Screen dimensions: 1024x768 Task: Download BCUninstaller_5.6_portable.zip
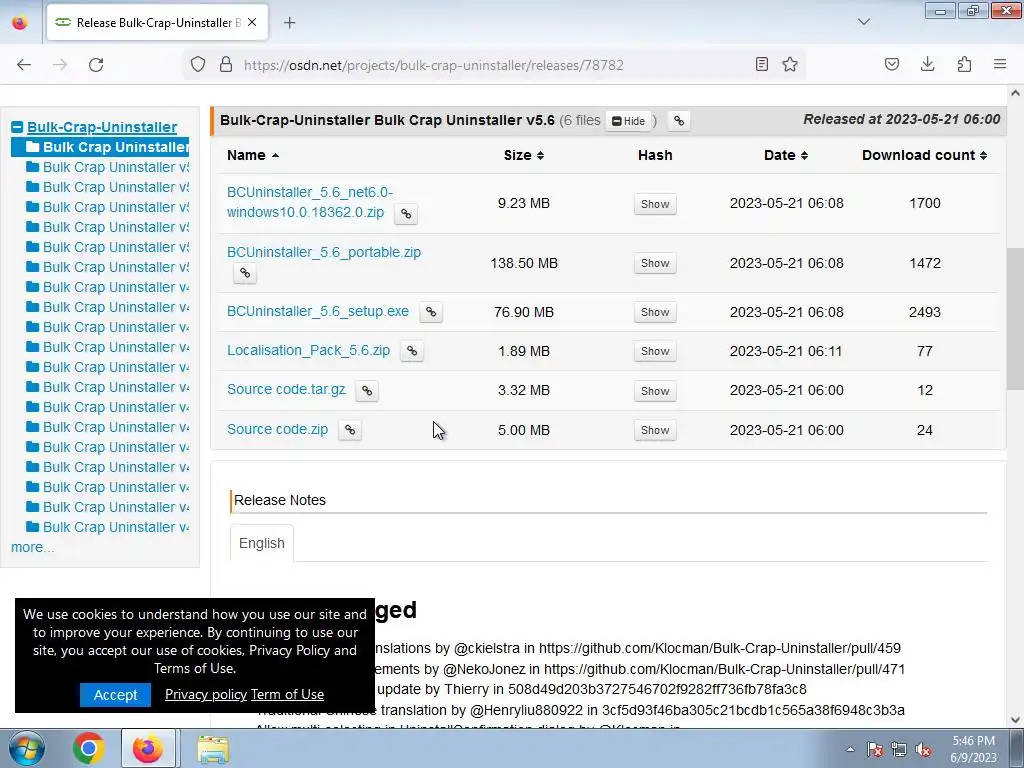[x=324, y=252]
